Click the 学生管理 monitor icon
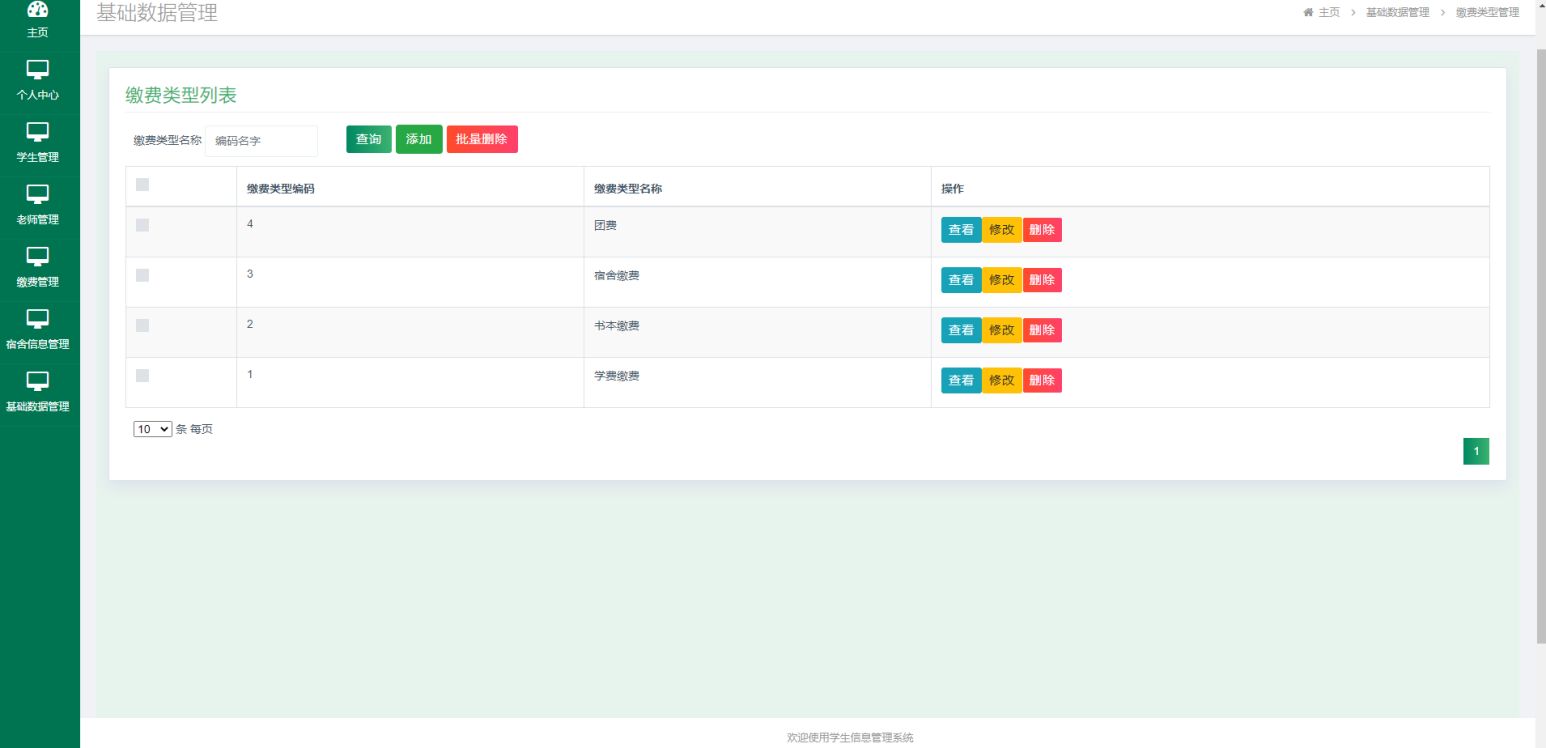 (x=38, y=132)
